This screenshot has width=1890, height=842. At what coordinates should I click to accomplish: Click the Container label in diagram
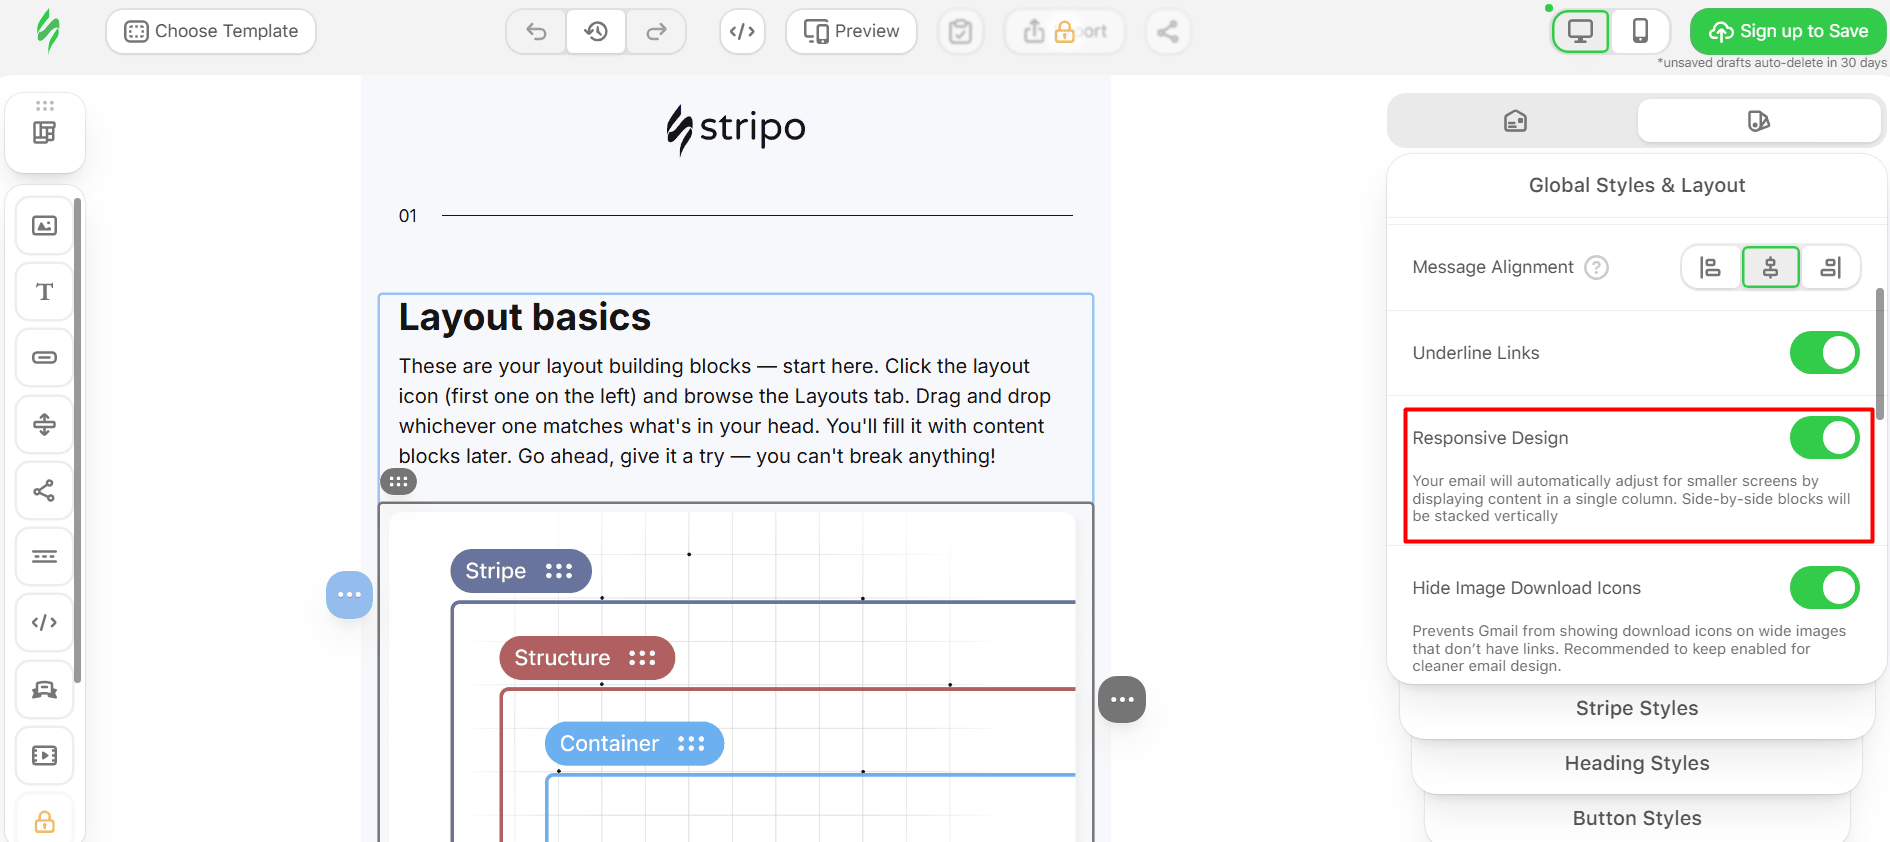tap(634, 744)
